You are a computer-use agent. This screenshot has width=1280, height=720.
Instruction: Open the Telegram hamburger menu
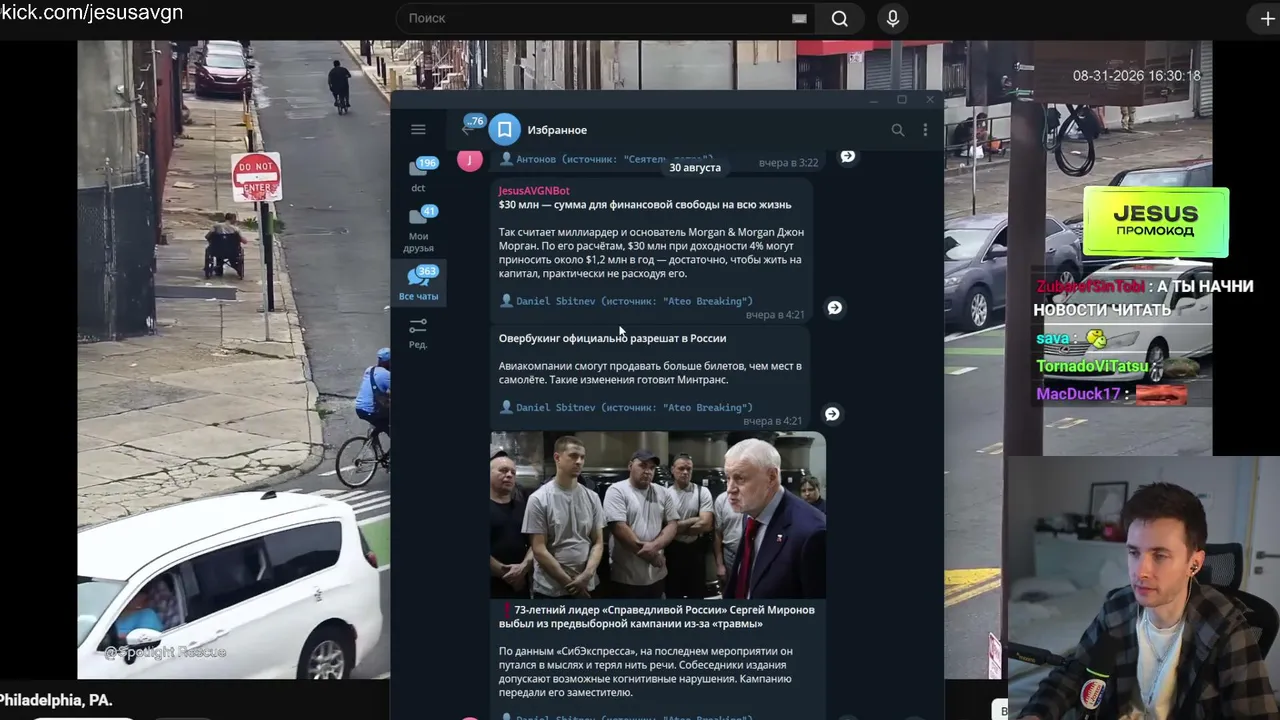tap(418, 129)
